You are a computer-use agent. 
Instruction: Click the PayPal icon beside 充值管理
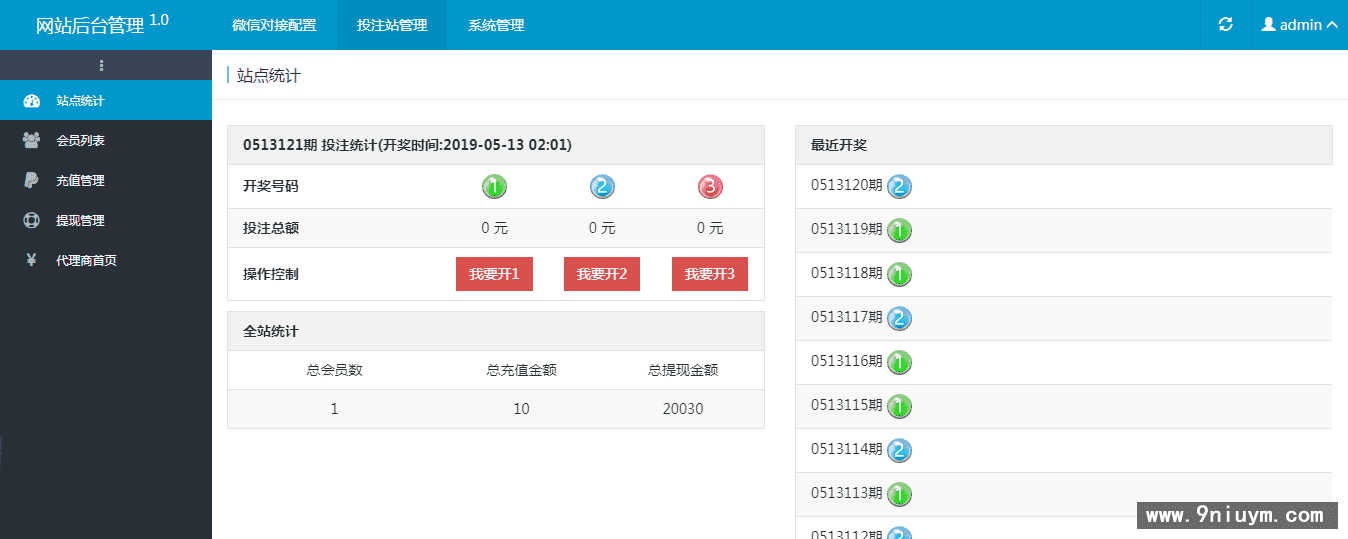[31, 181]
